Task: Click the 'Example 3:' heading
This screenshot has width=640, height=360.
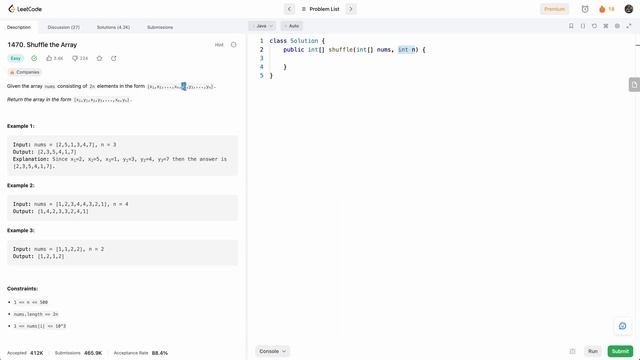Action: [x=21, y=231]
